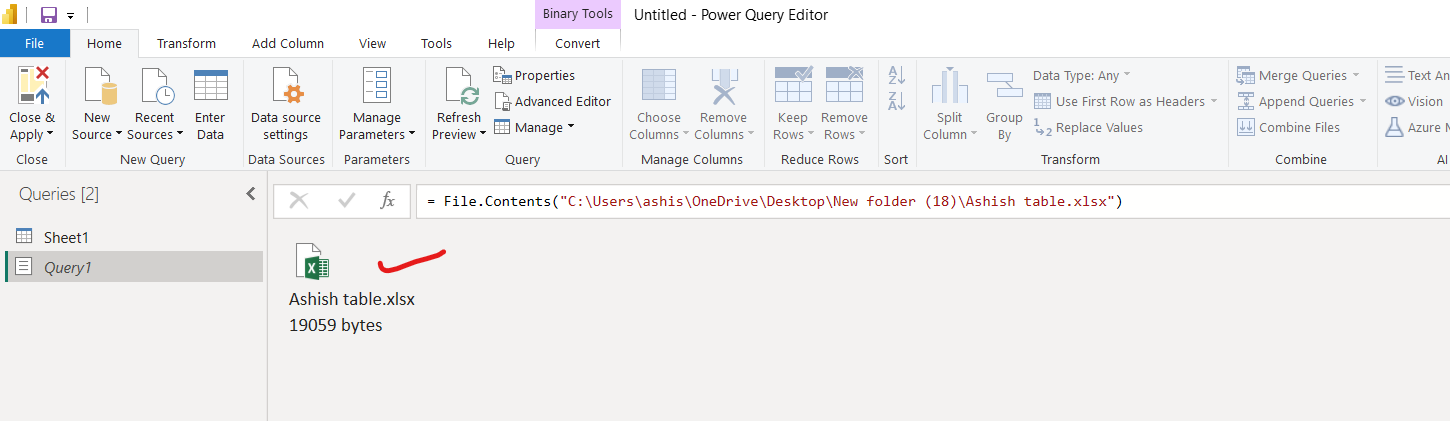Expand the Refresh Preview dropdown

(x=460, y=135)
